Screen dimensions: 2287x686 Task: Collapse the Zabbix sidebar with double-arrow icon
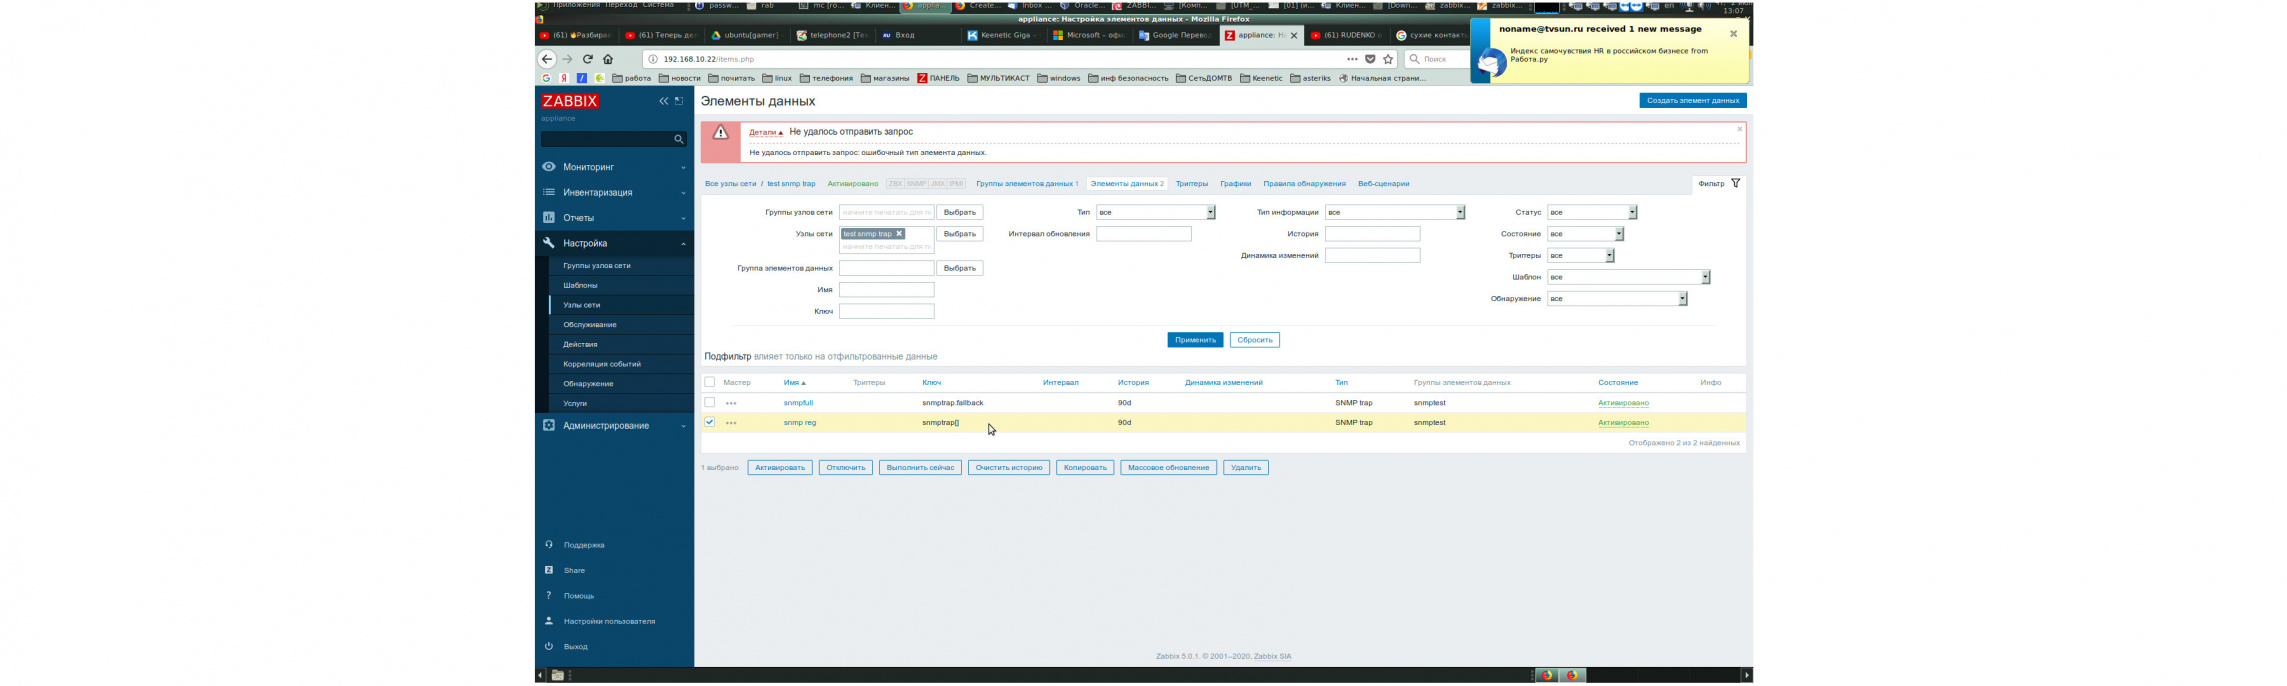click(663, 101)
